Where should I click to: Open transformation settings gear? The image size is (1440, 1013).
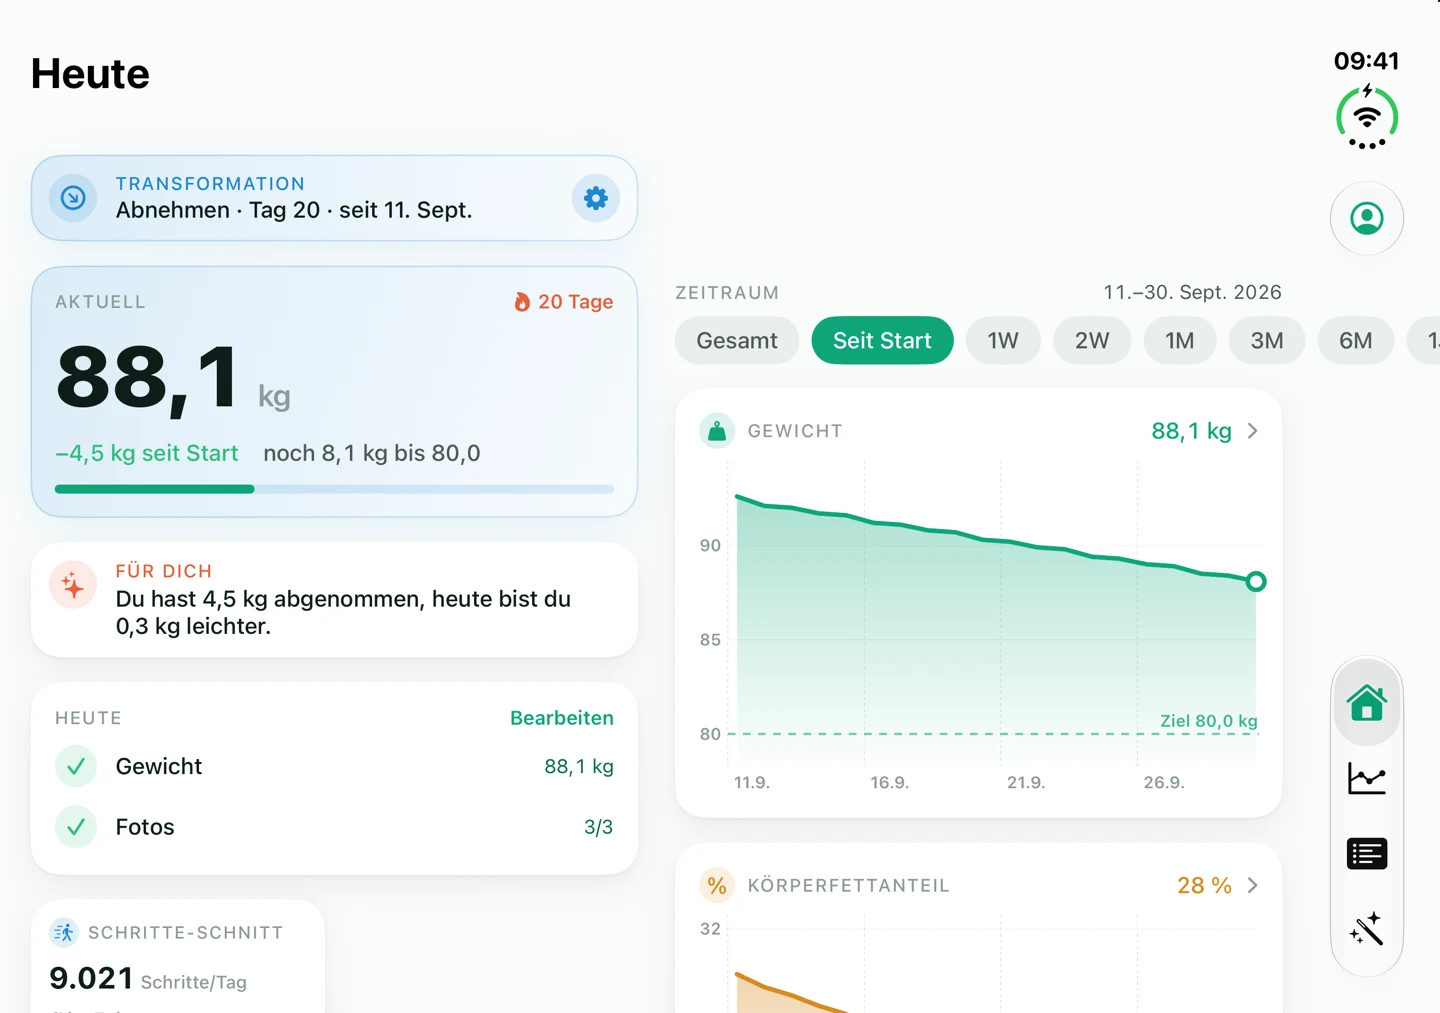coord(596,198)
